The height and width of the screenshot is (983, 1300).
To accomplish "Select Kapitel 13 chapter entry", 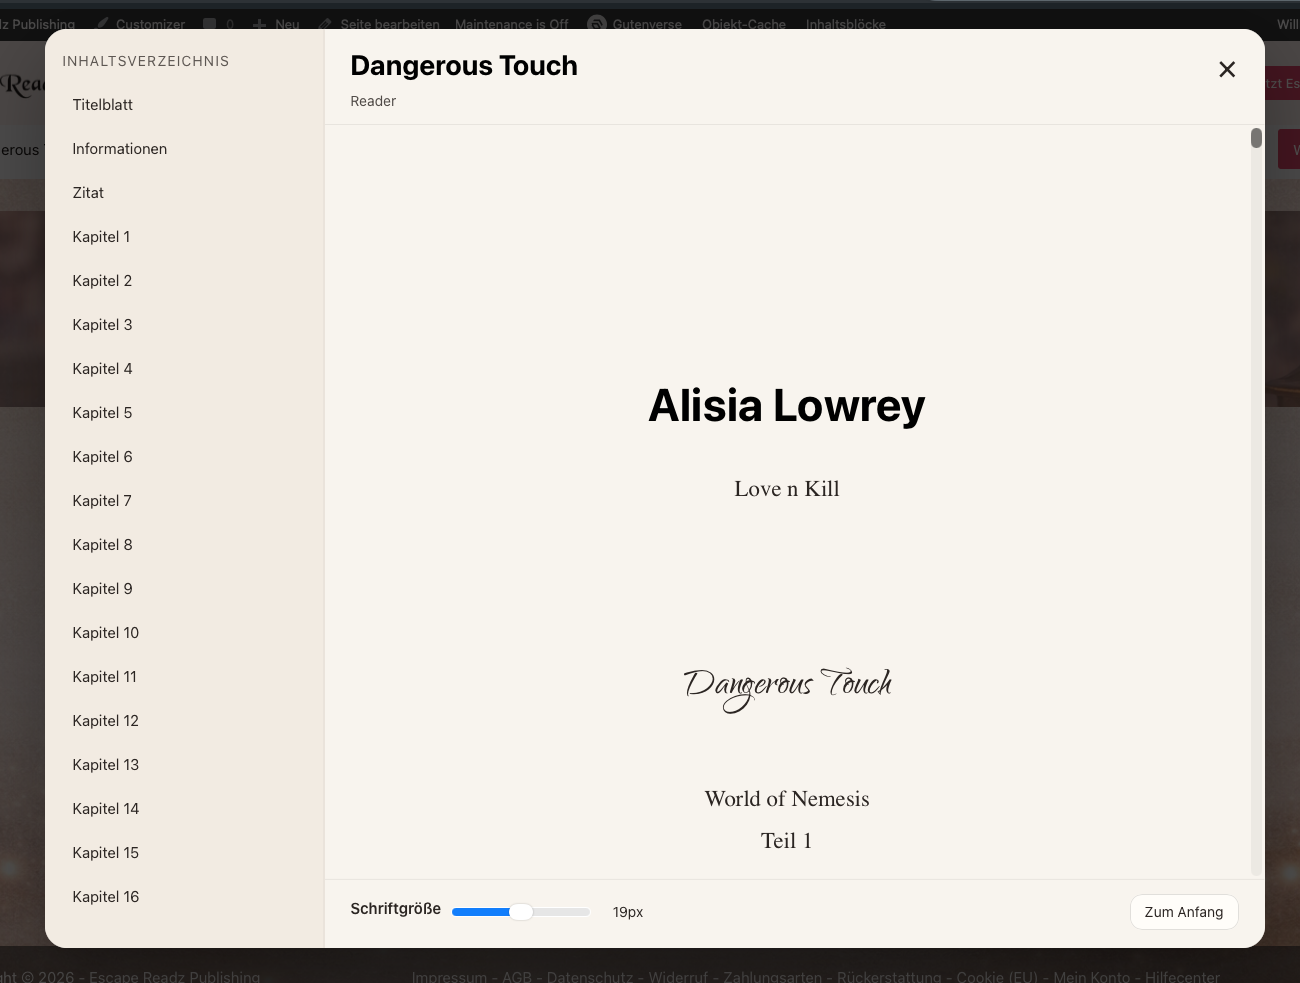I will (x=105, y=765).
